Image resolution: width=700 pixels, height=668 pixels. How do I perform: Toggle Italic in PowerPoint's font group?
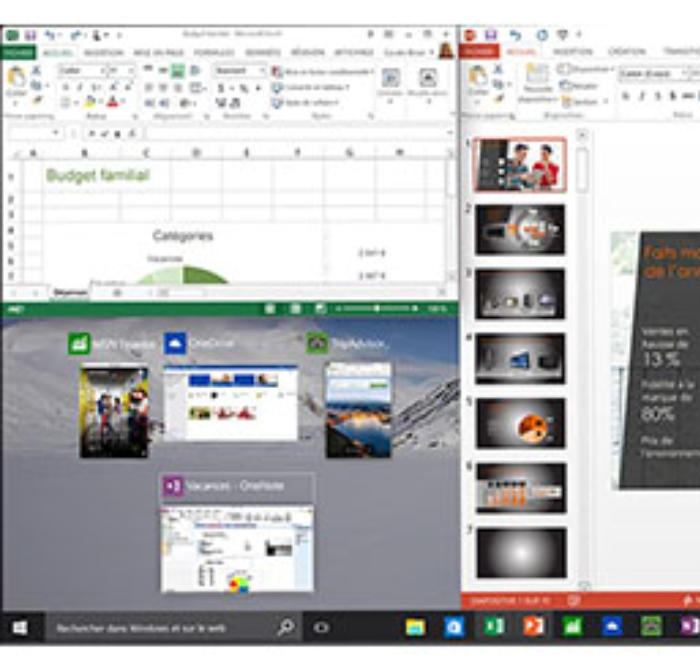pos(642,96)
